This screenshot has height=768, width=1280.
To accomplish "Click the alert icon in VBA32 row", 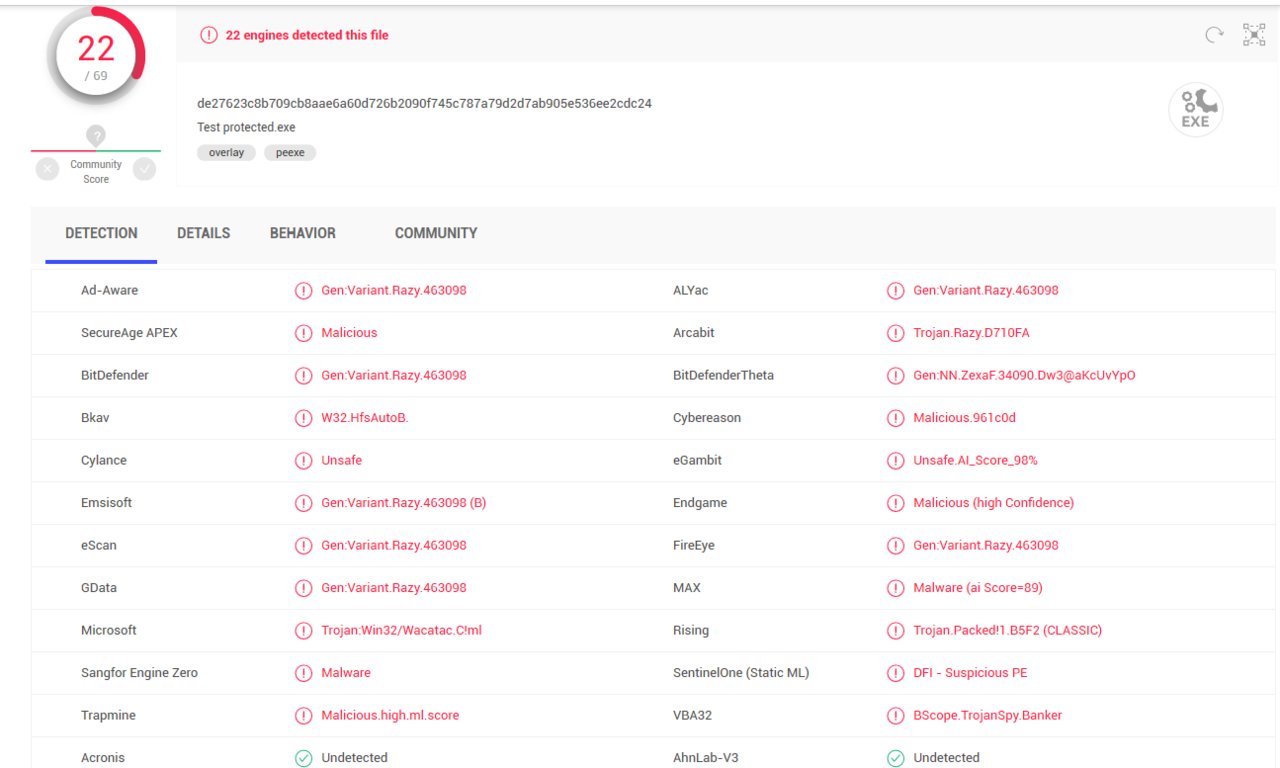I will (895, 716).
